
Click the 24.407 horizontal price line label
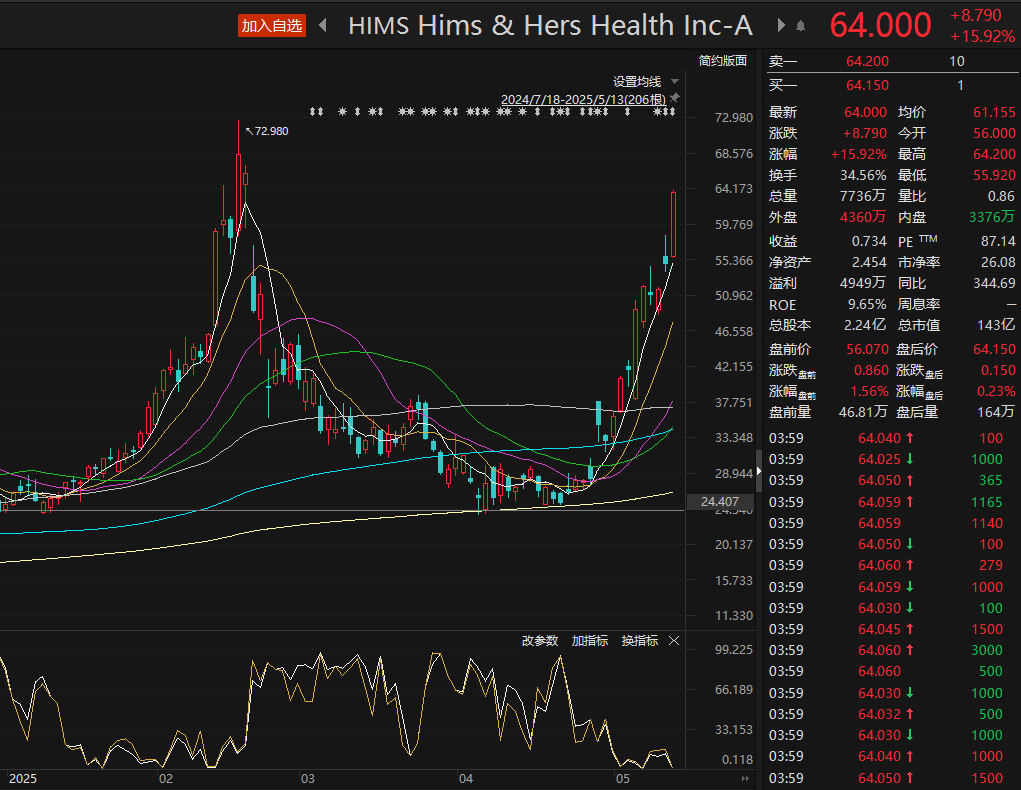720,502
